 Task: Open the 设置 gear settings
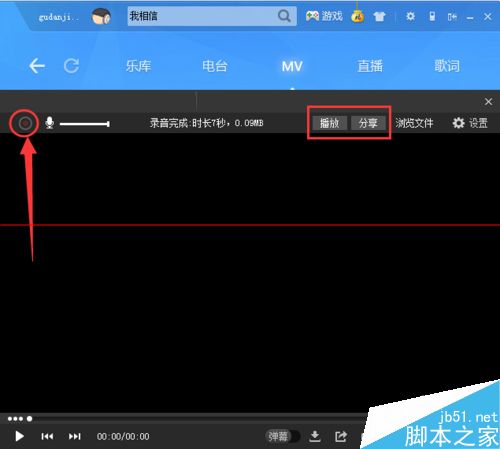click(470, 123)
